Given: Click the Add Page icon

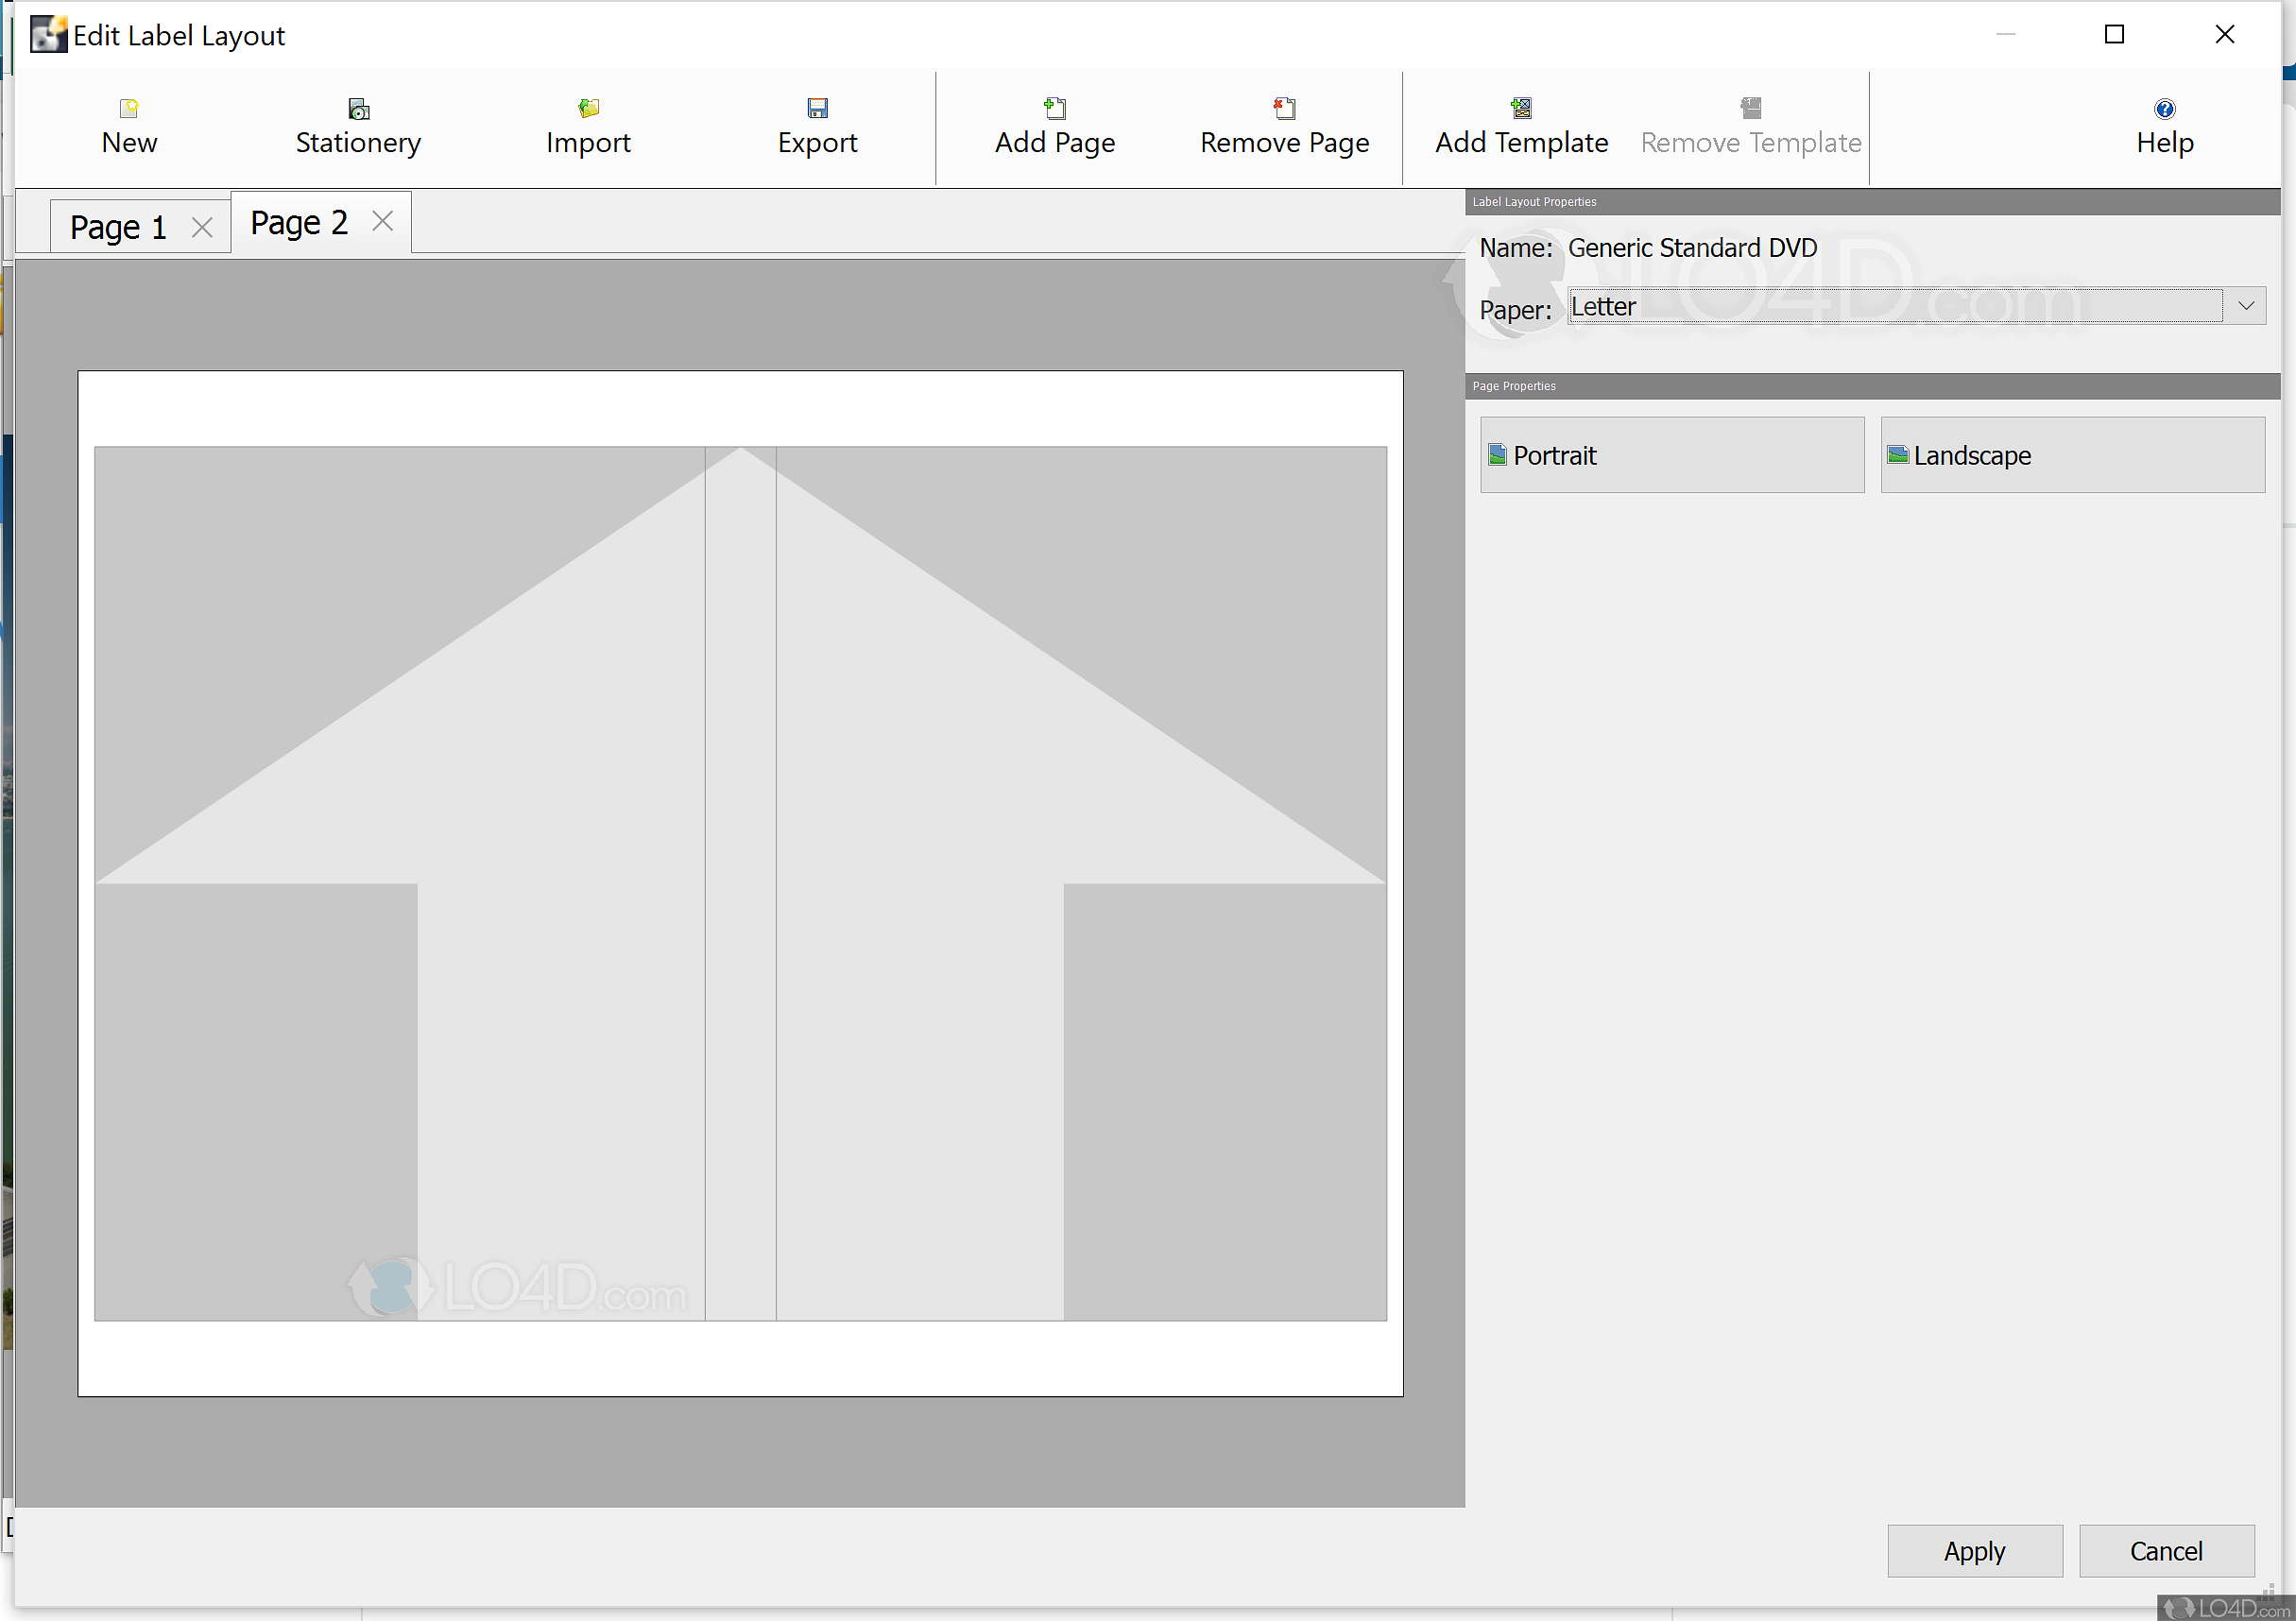Looking at the screenshot, I should coord(1055,108).
